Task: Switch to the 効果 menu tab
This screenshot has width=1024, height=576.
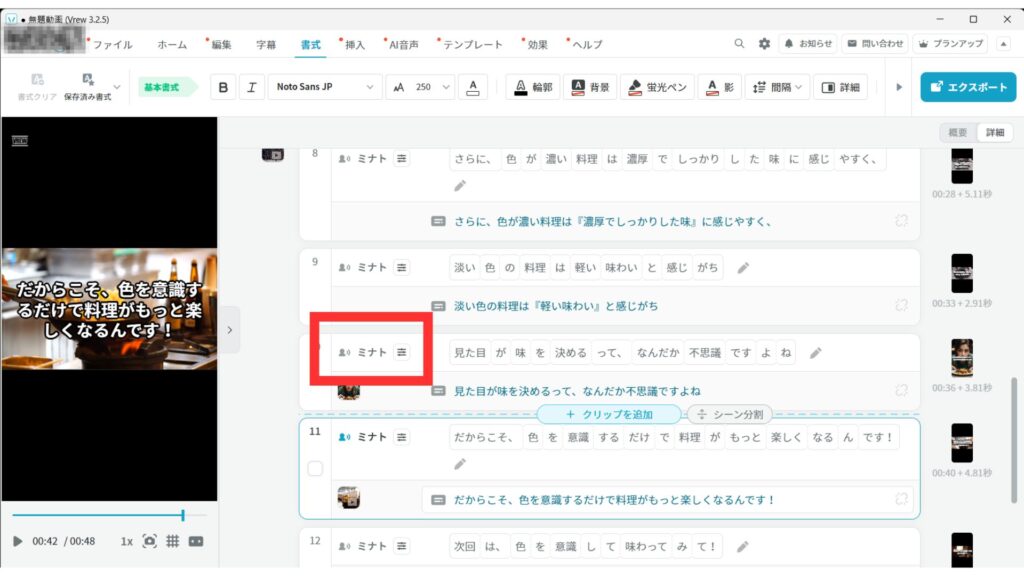Action: coord(537,45)
